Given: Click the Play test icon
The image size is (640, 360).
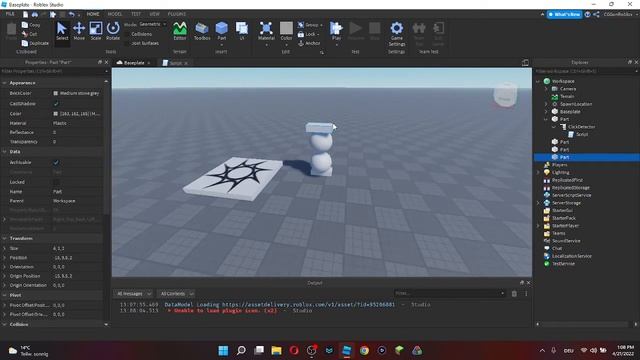Looking at the screenshot, I should point(336,29).
